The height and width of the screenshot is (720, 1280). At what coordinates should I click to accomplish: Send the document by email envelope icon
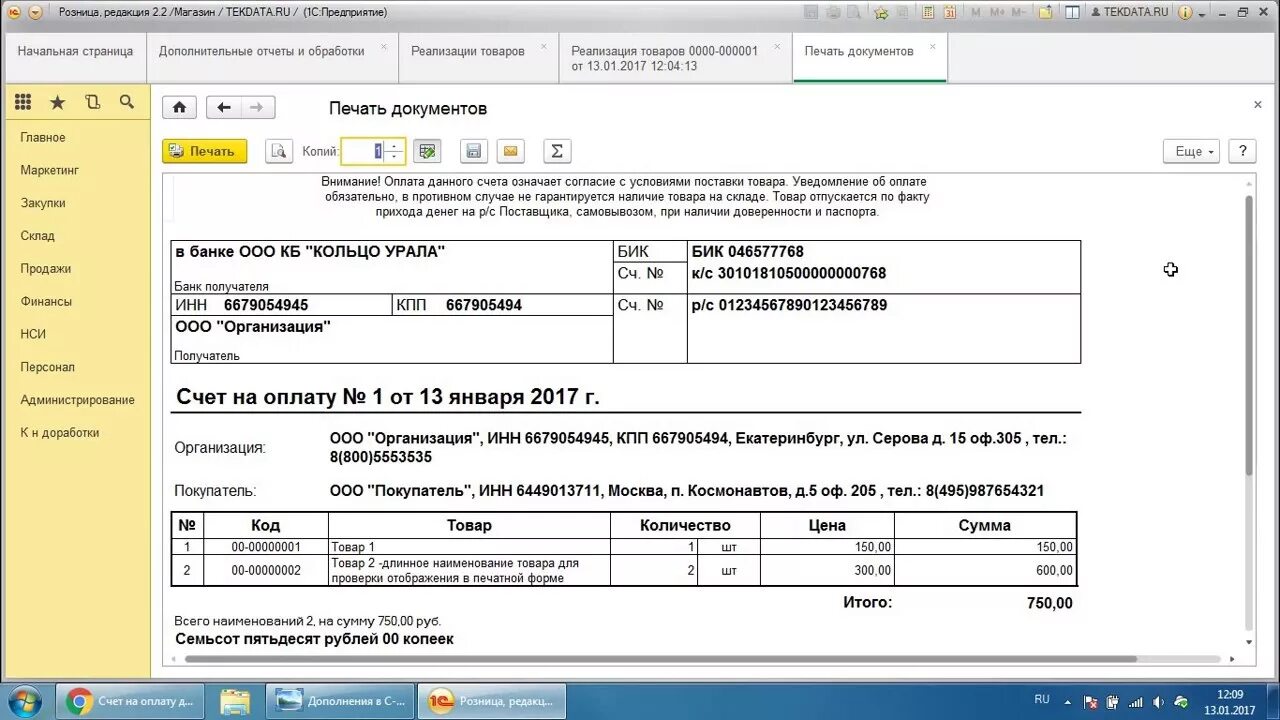(x=511, y=151)
